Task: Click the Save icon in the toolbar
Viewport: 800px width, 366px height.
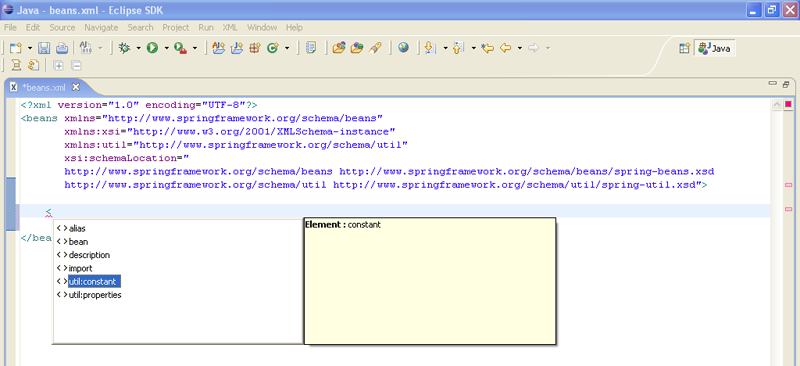Action: (x=44, y=48)
